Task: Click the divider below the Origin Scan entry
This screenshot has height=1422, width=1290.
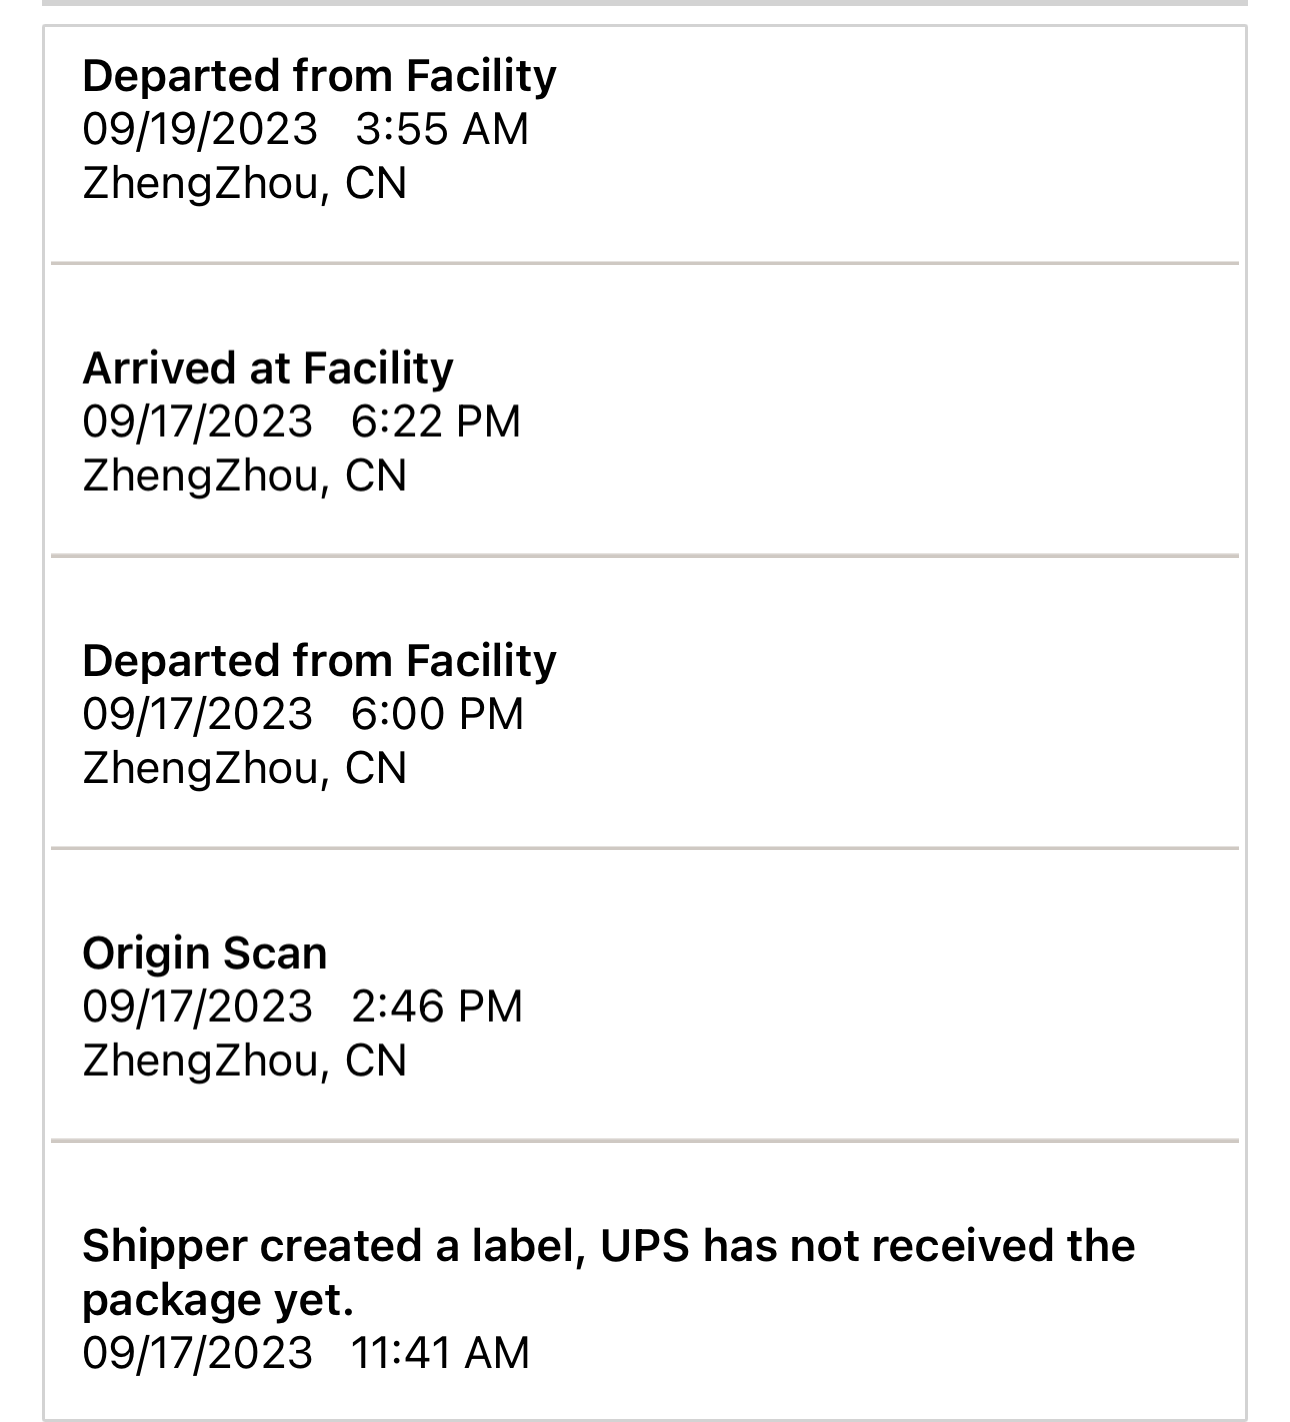Action: click(x=645, y=1140)
